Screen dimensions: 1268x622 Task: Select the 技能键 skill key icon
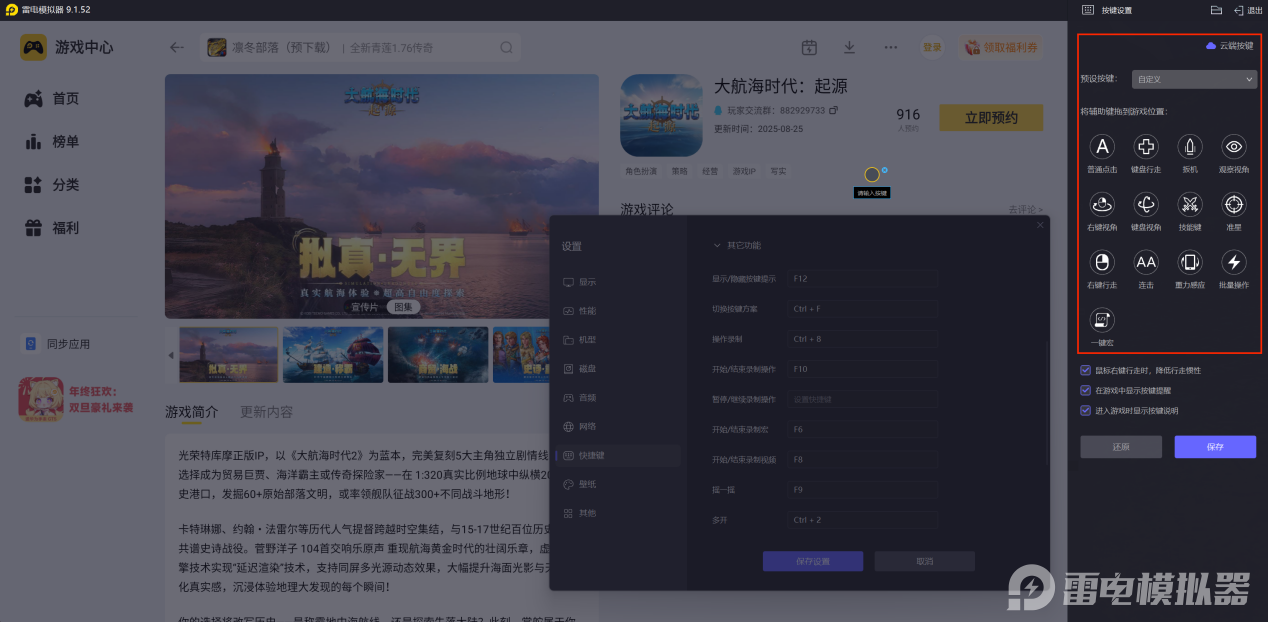1190,205
